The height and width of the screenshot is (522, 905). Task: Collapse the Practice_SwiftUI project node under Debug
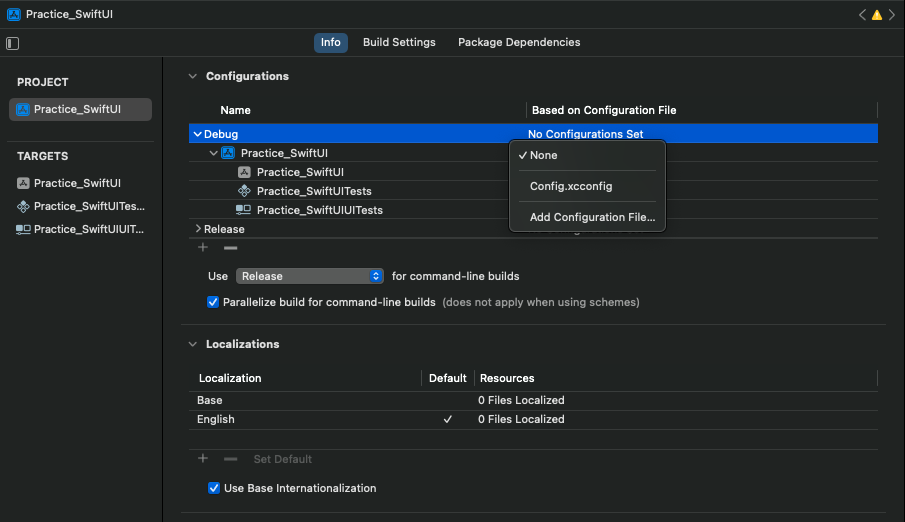tap(214, 153)
